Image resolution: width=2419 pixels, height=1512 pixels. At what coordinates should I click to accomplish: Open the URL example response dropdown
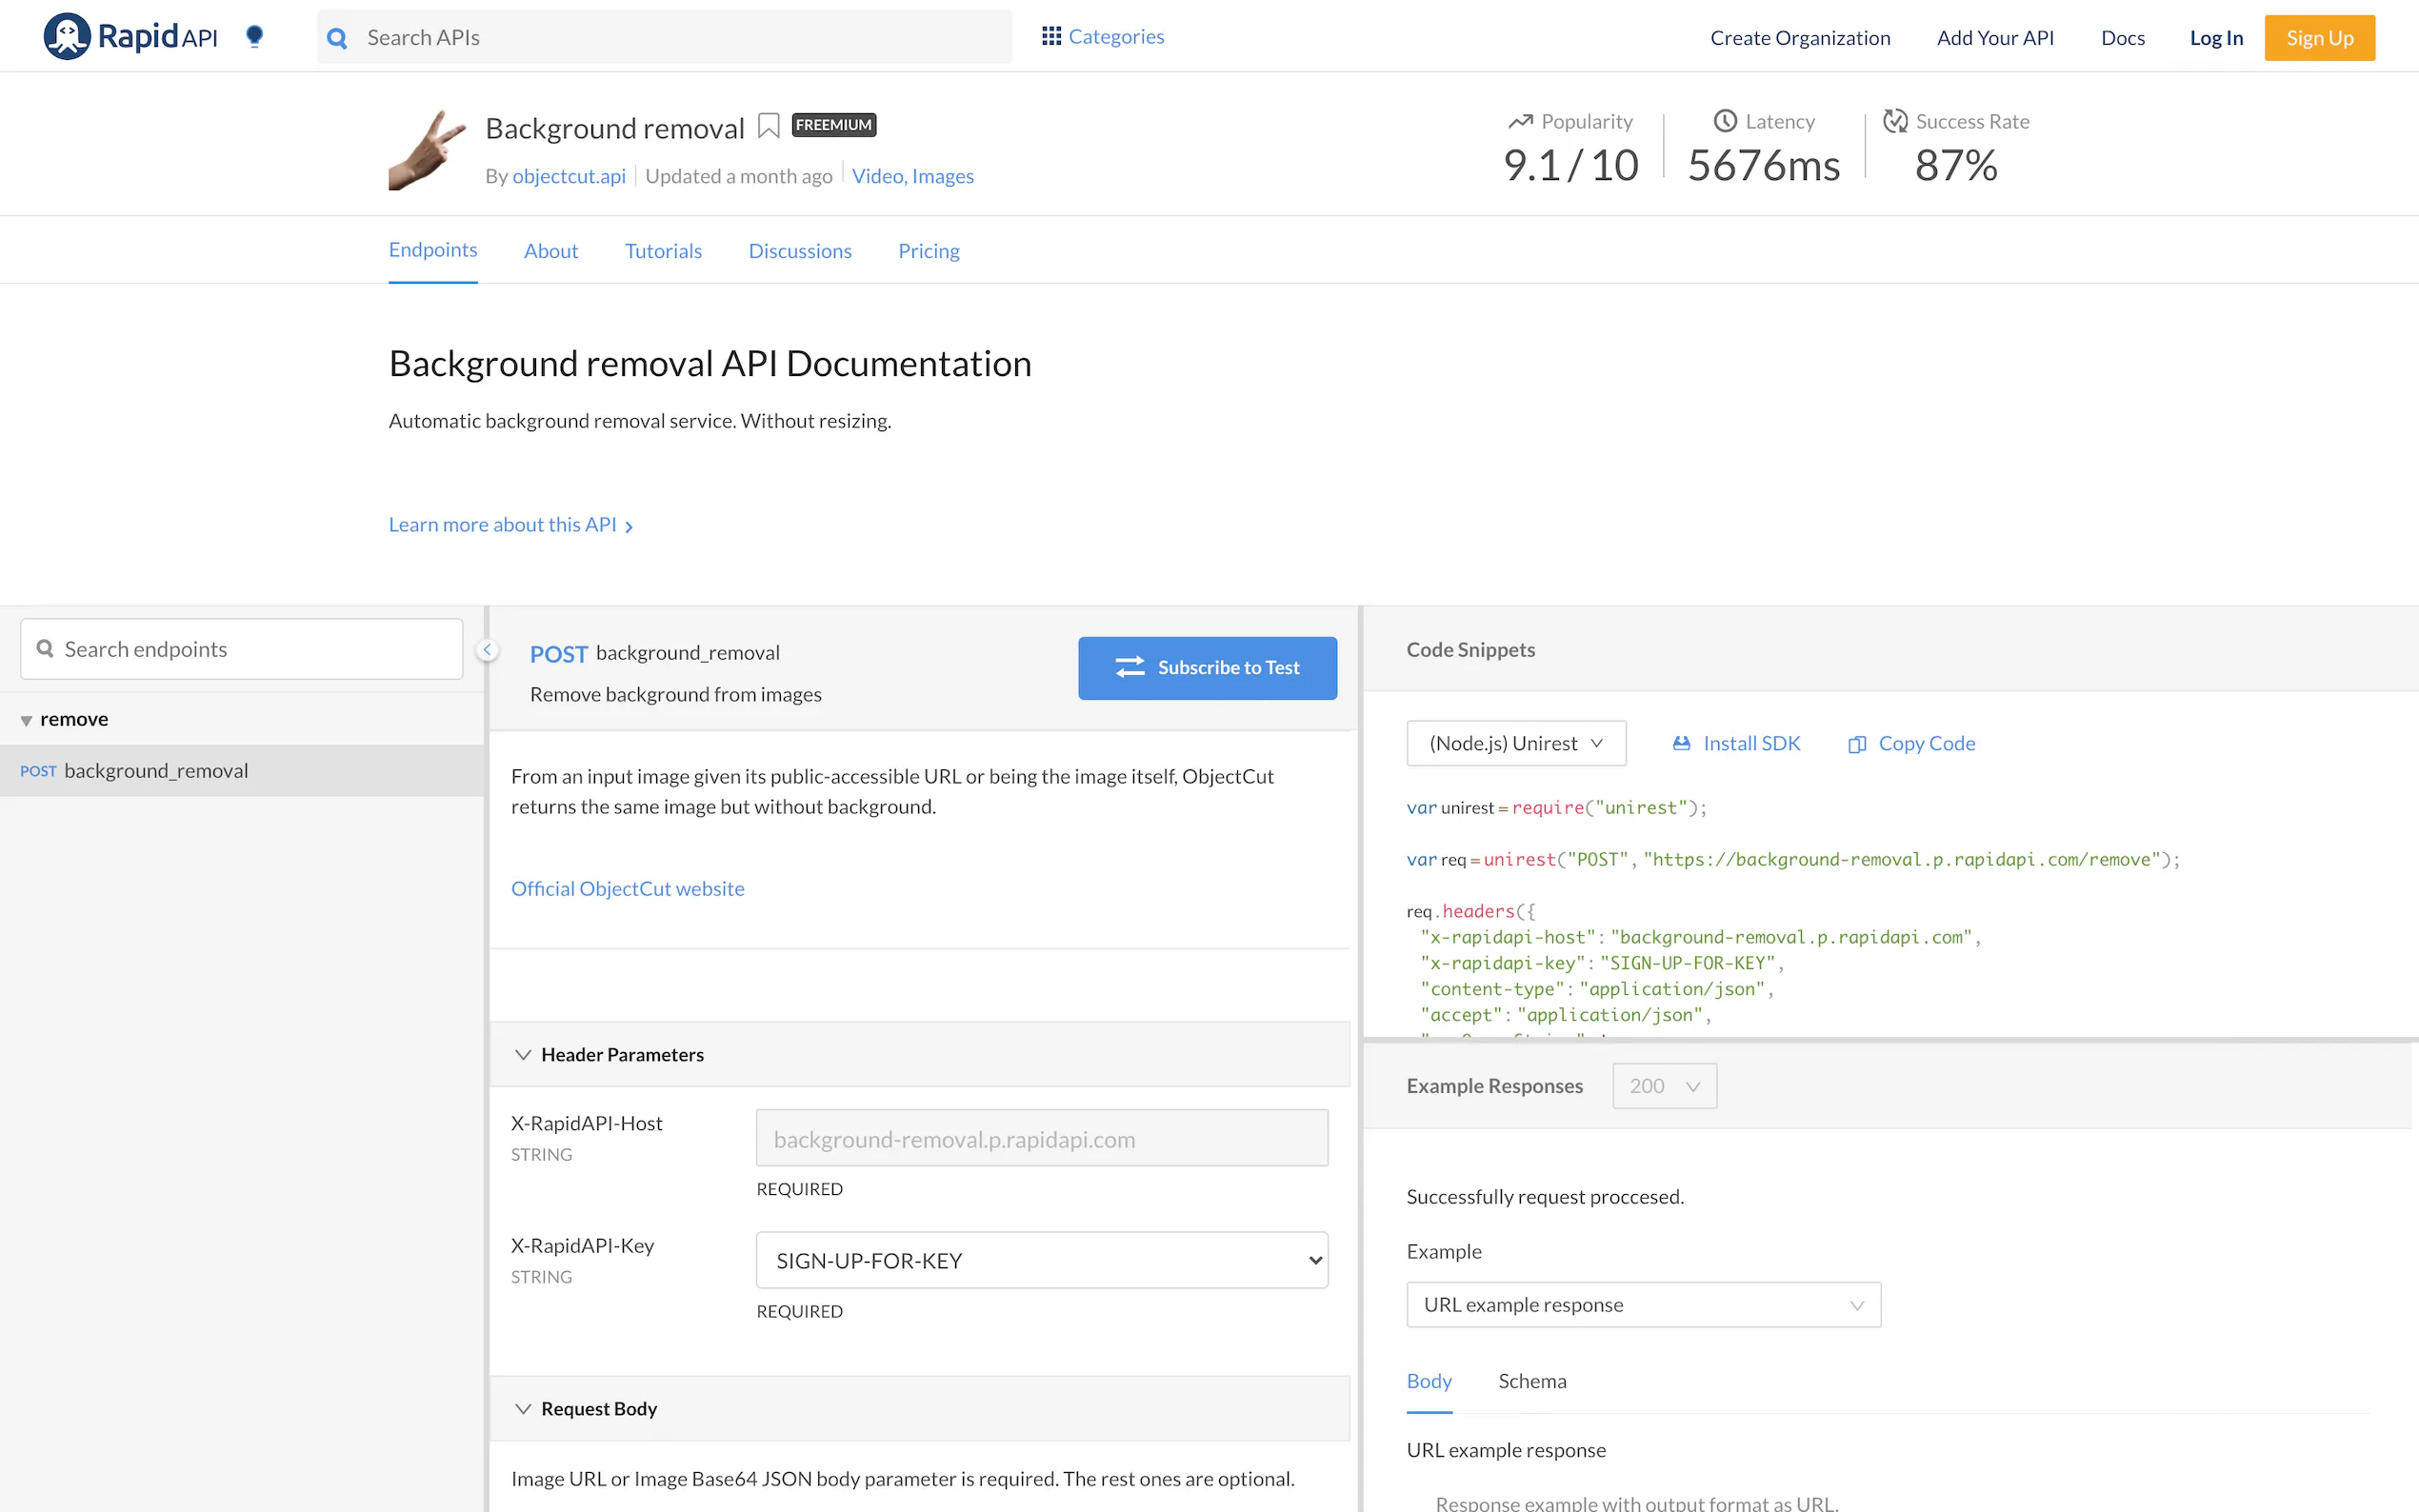pos(1642,1305)
